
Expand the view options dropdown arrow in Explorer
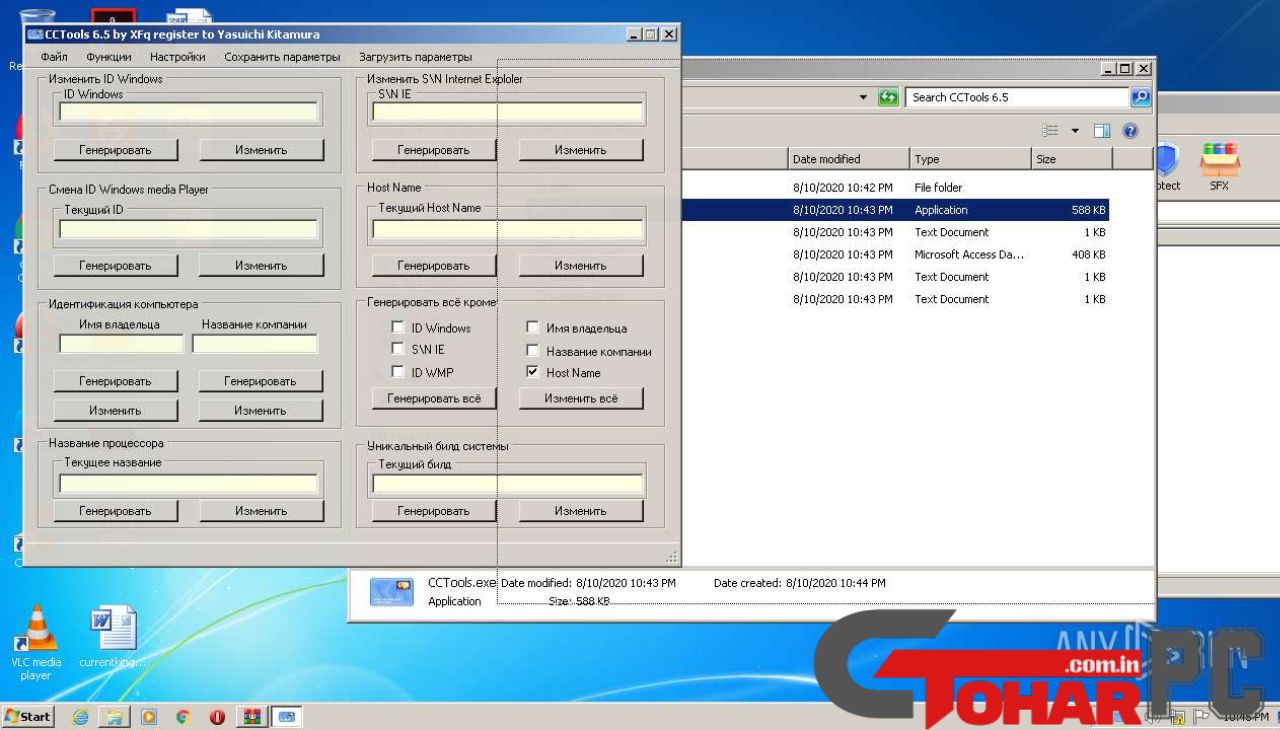[x=1076, y=131]
